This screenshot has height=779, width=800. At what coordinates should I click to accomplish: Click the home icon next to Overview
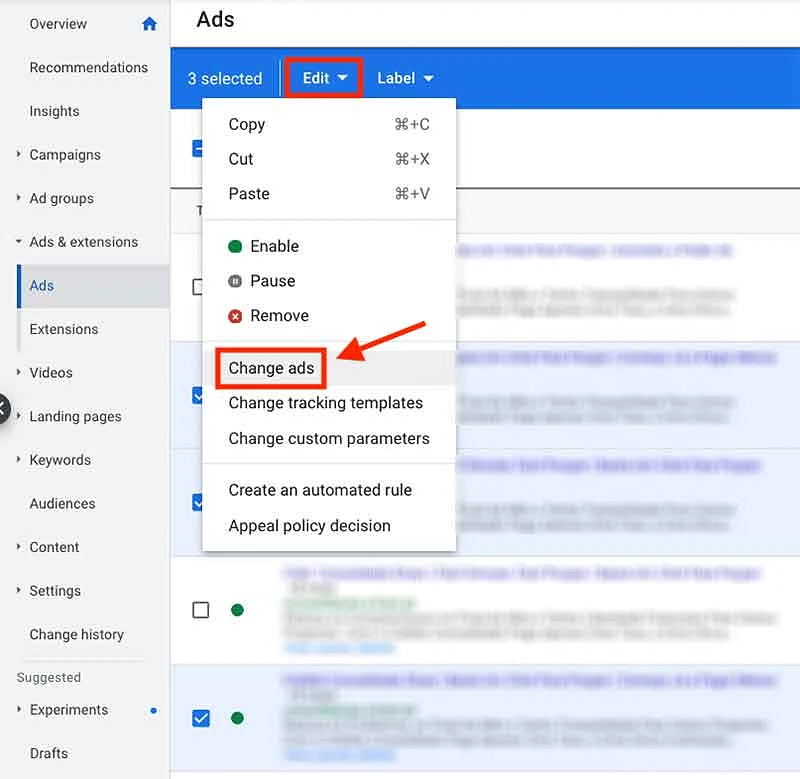(149, 24)
